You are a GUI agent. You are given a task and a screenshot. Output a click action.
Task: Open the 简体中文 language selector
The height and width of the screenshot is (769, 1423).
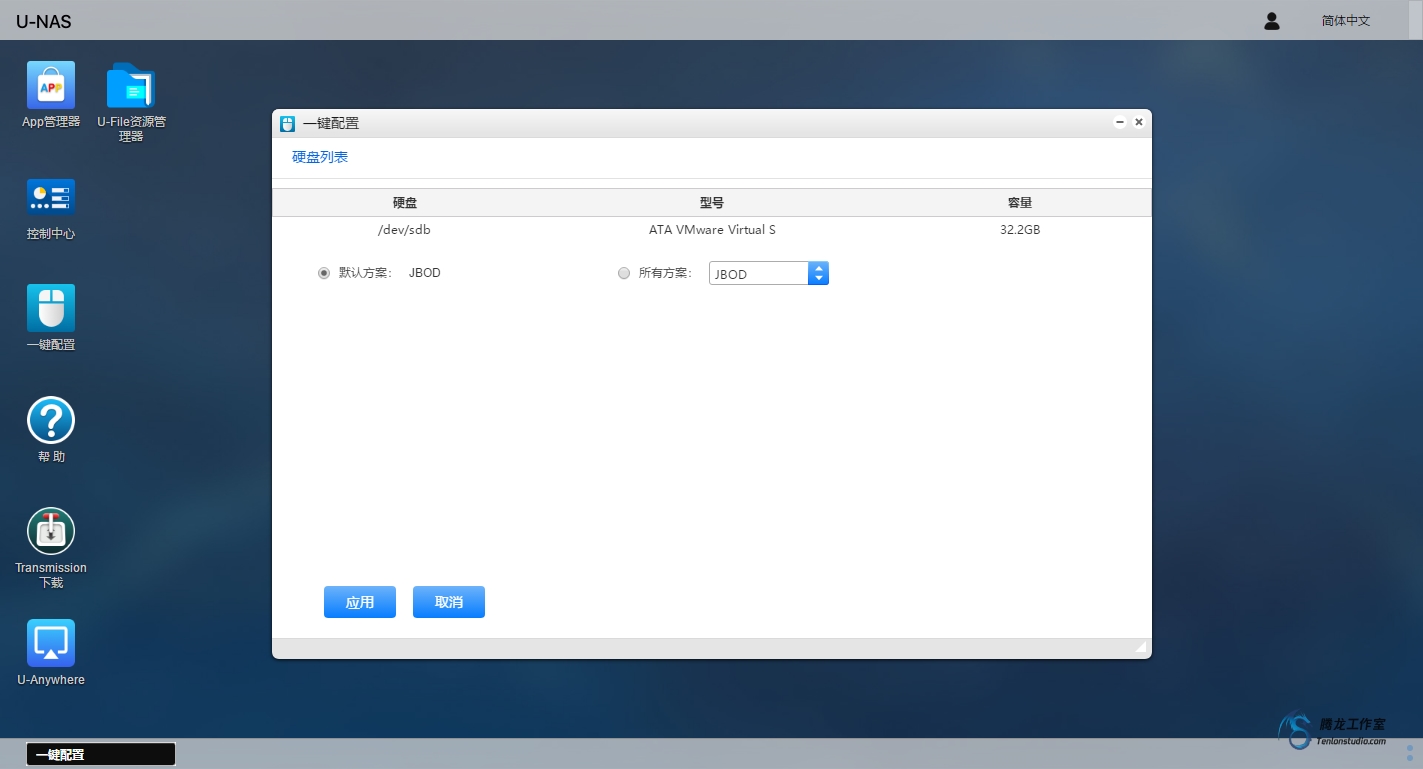(1345, 21)
